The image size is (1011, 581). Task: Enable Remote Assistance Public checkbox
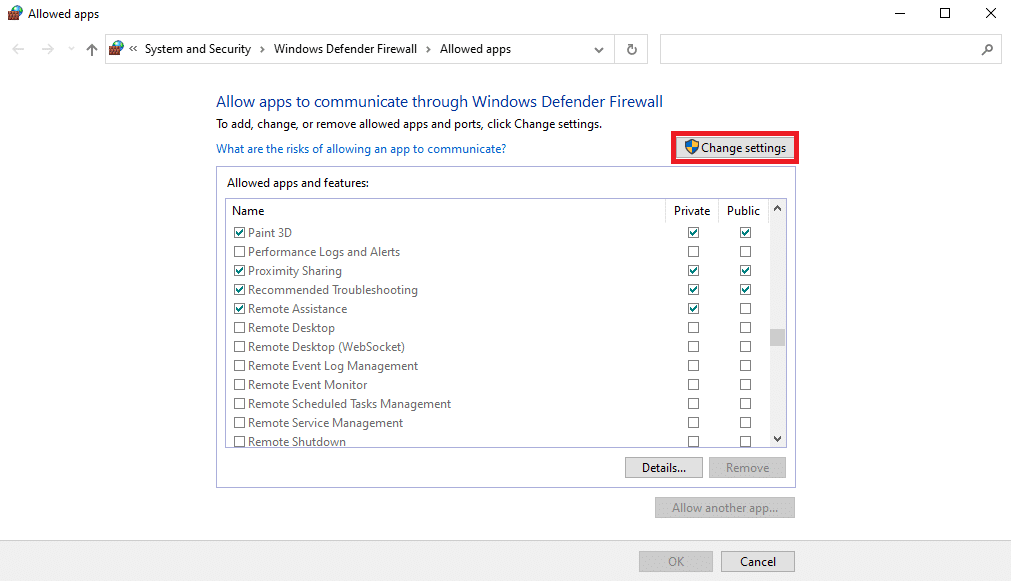745,308
